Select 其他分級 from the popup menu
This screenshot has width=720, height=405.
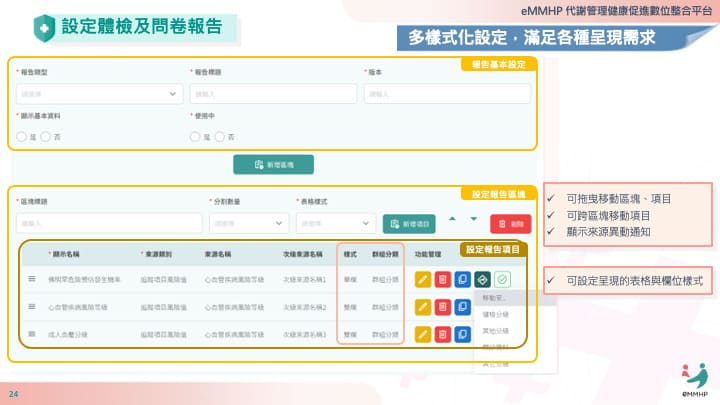coord(496,330)
